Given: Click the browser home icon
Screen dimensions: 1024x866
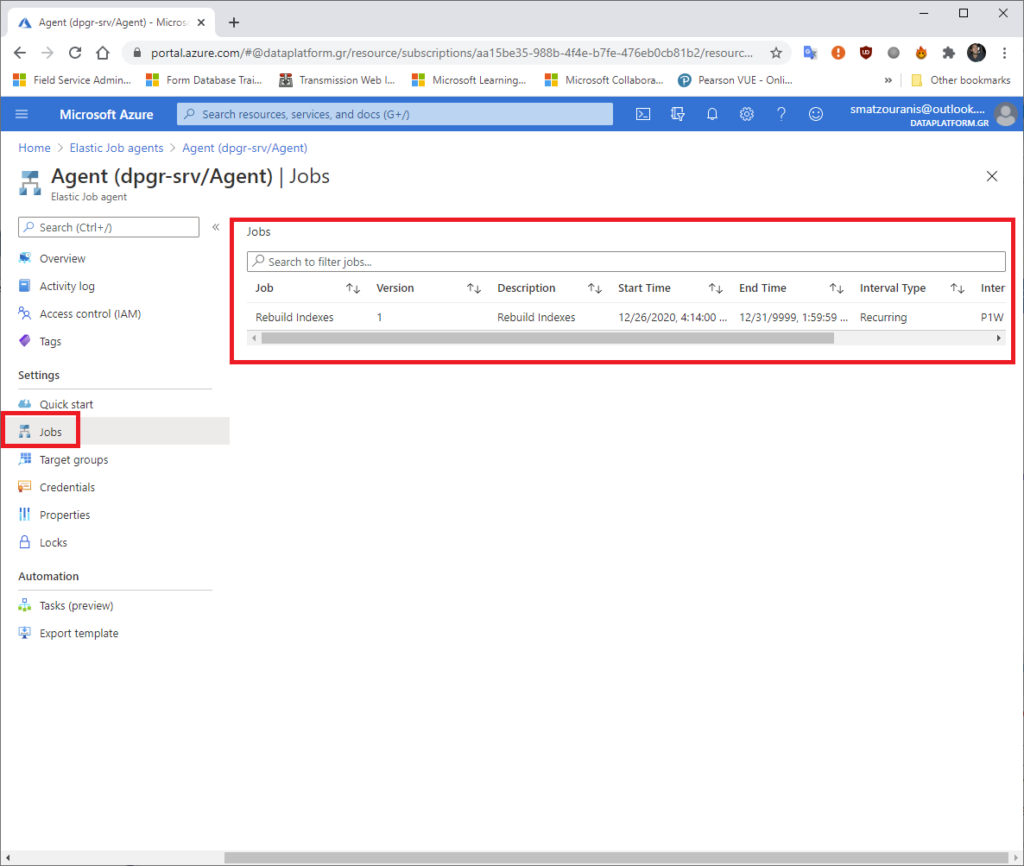Looking at the screenshot, I should (103, 53).
